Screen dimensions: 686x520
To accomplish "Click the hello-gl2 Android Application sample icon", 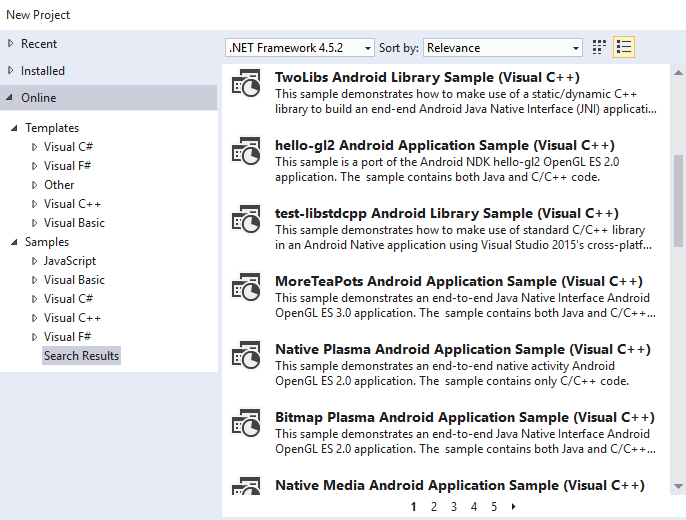I will (x=246, y=154).
